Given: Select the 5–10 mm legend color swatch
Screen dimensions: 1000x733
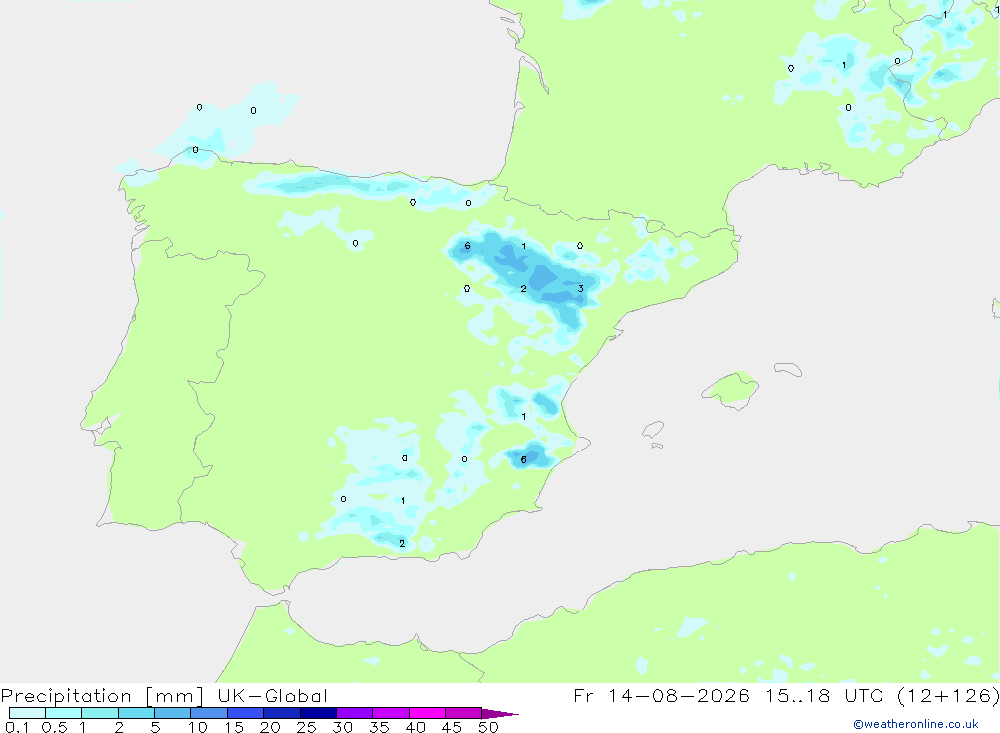Looking at the screenshot, I should [173, 713].
